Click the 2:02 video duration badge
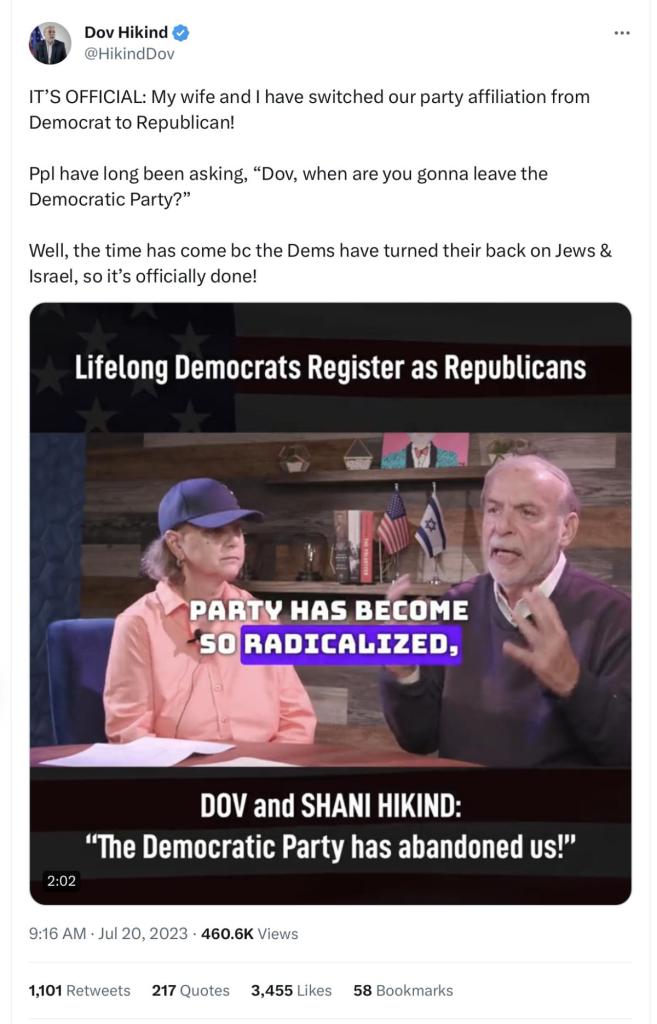 pyautogui.click(x=61, y=880)
